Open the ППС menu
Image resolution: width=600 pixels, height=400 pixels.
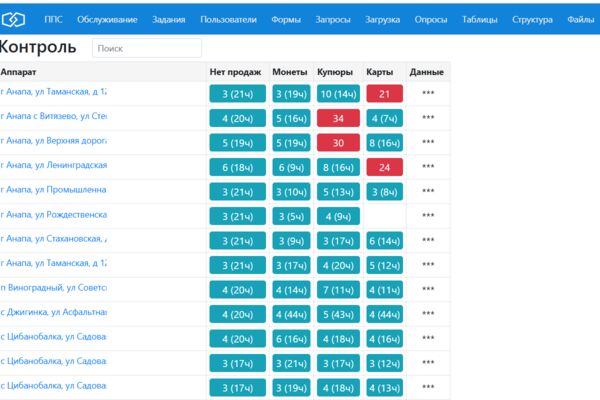click(x=53, y=20)
